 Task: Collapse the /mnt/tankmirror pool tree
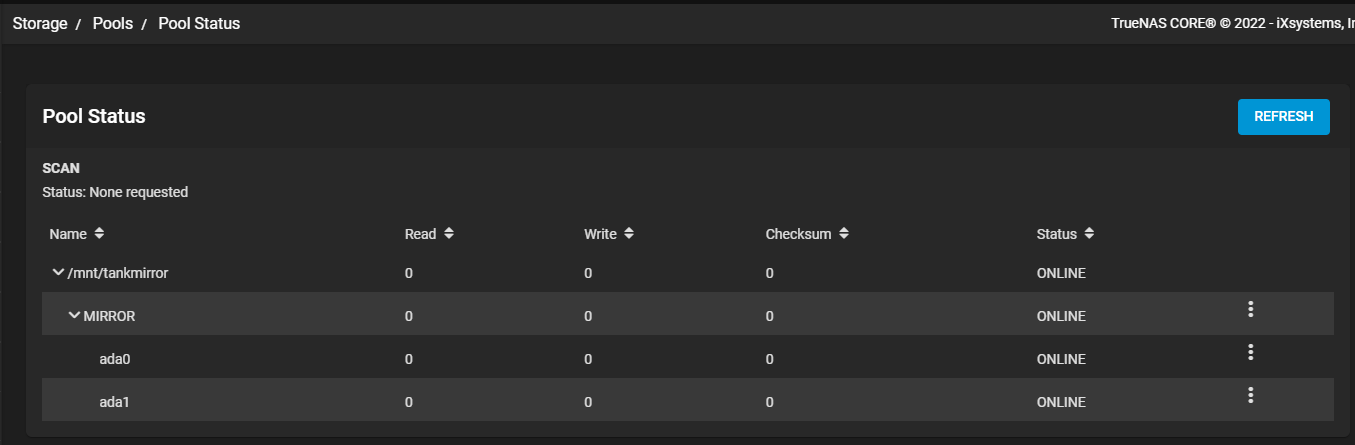[x=58, y=273]
